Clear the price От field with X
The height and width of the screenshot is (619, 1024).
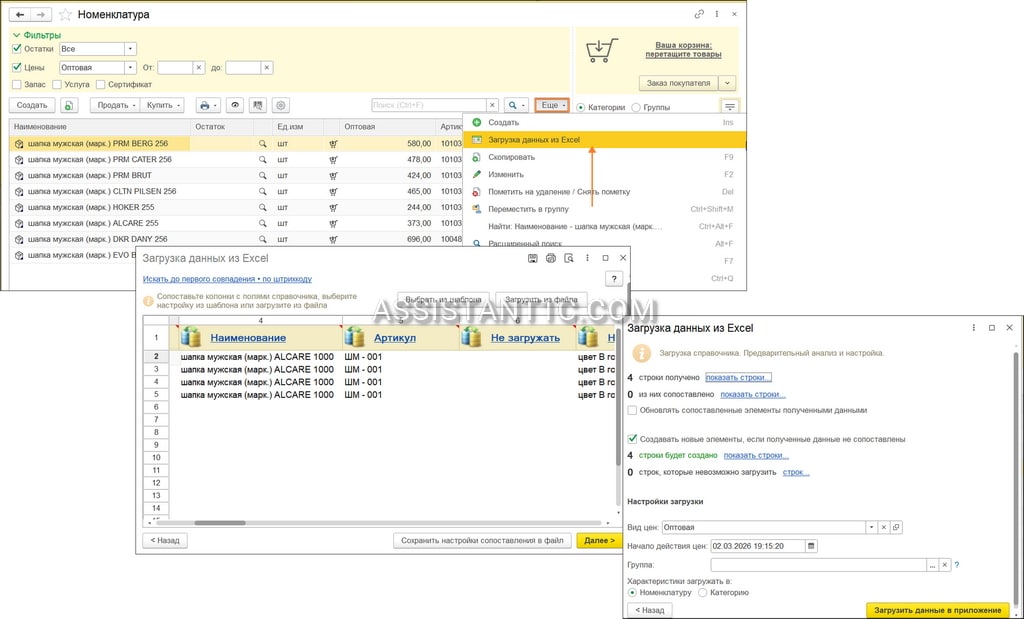[x=199, y=67]
